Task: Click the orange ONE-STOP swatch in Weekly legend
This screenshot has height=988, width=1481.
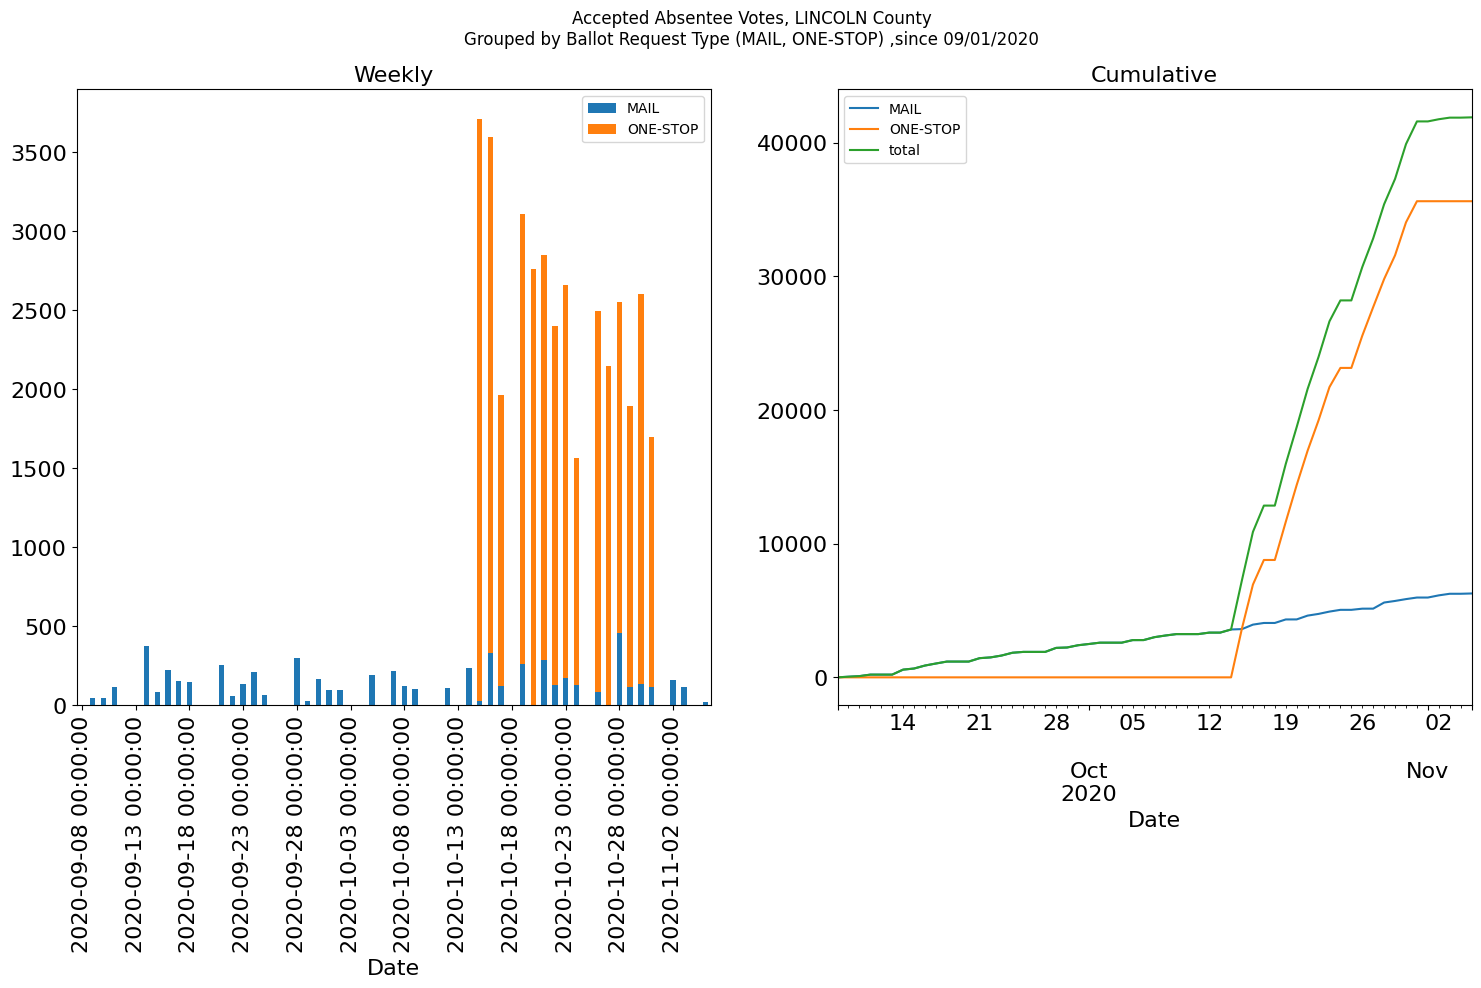Action: click(602, 129)
